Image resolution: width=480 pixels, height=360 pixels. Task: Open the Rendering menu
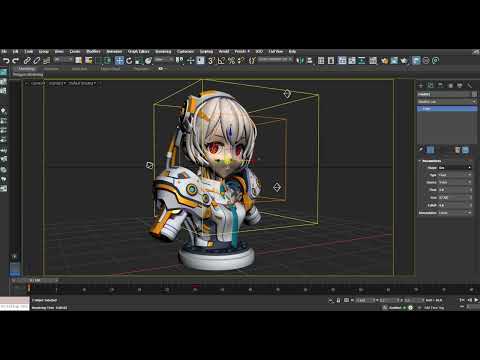pyautogui.click(x=163, y=51)
